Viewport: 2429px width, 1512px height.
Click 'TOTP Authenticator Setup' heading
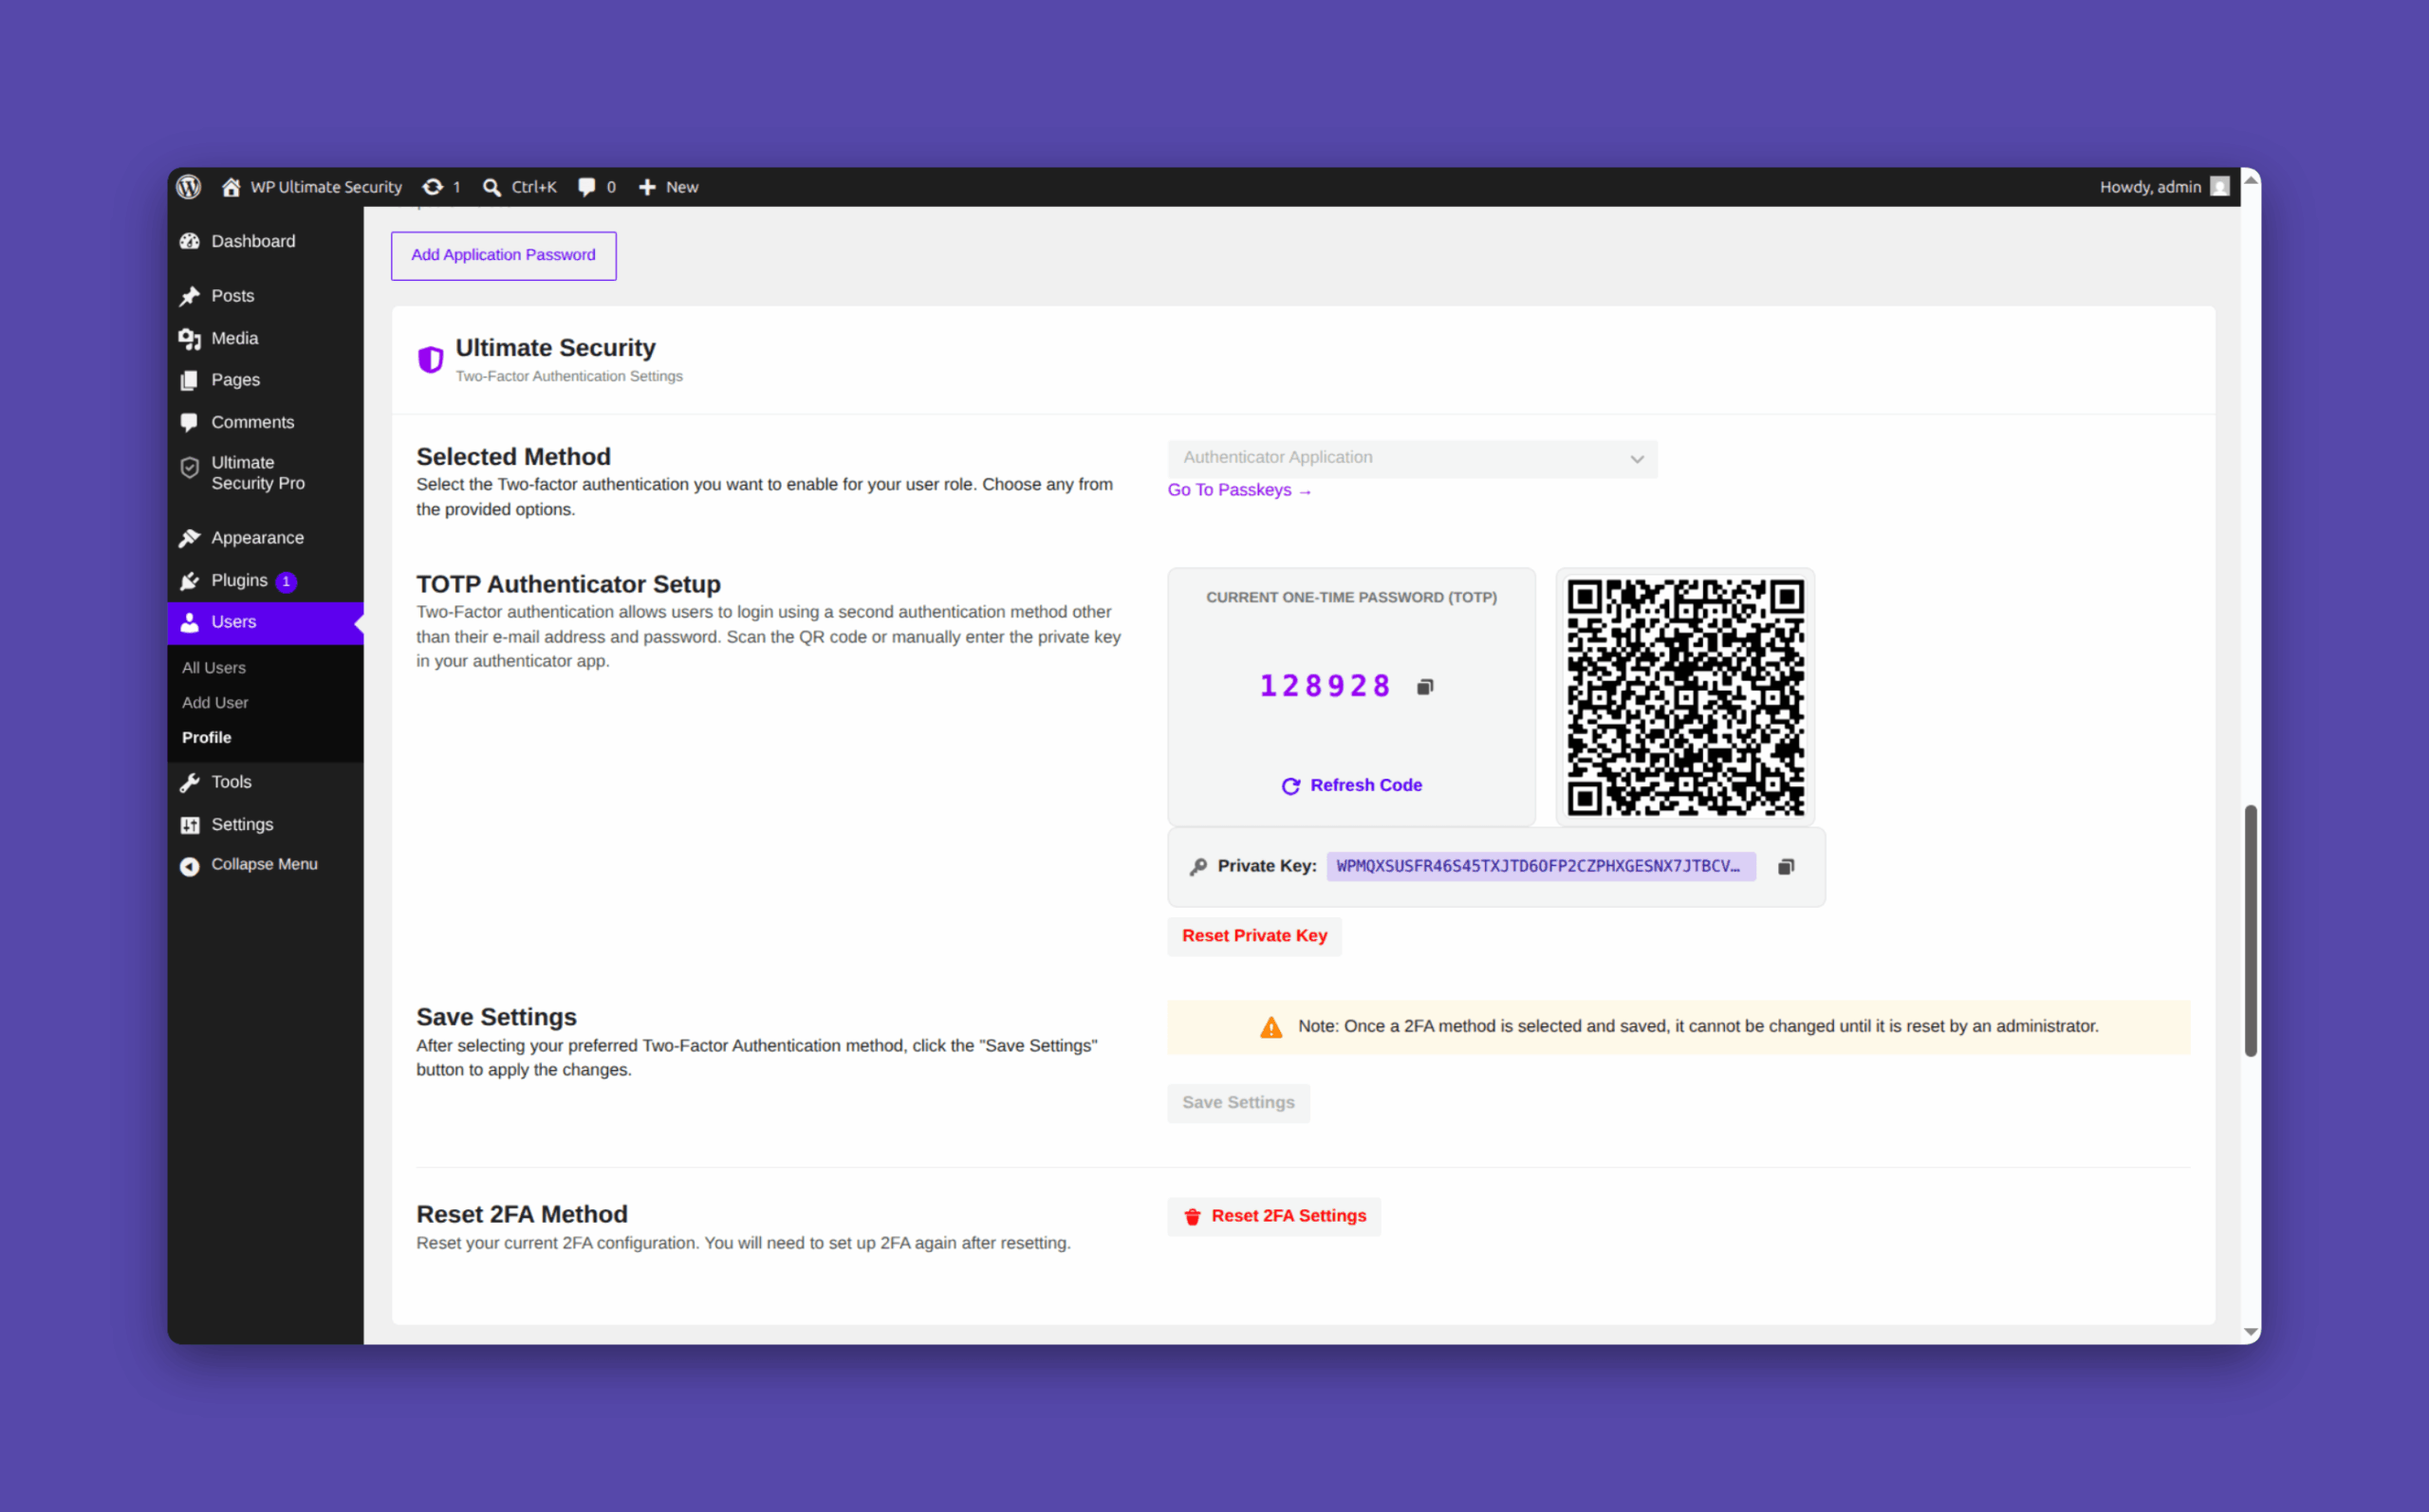tap(569, 584)
